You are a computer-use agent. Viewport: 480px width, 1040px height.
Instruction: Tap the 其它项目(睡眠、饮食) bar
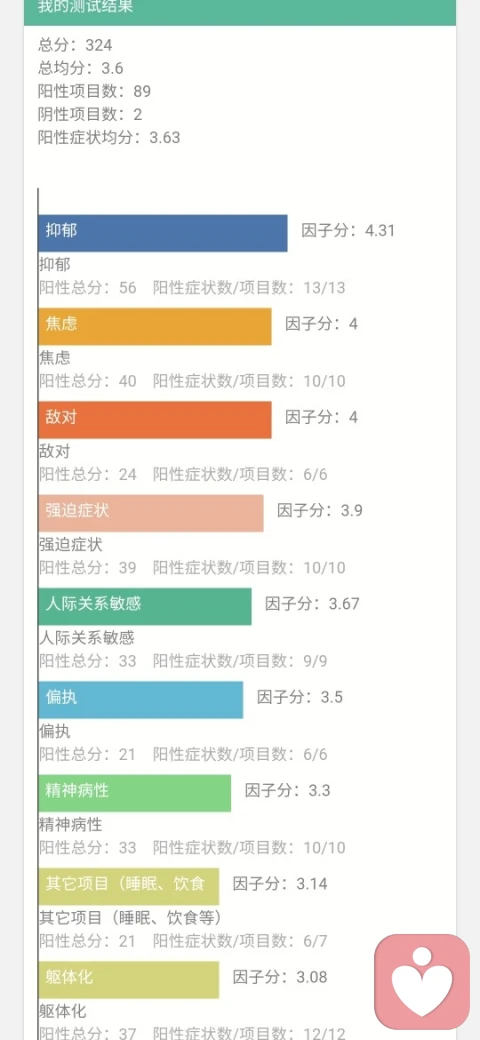coord(129,886)
